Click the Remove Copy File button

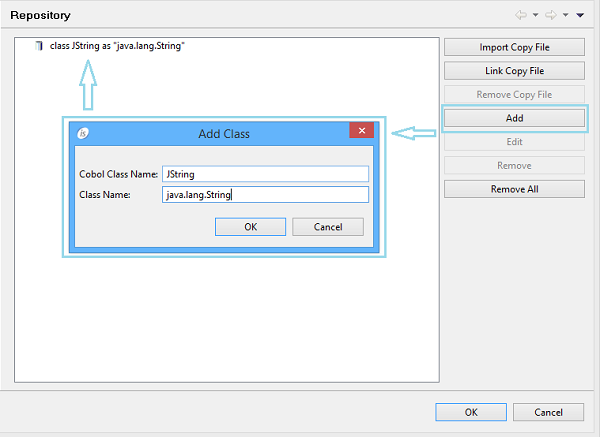coord(514,94)
